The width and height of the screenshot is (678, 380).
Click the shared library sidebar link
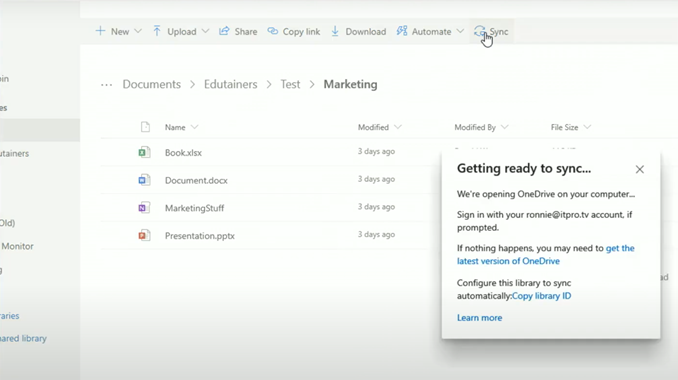tap(23, 338)
